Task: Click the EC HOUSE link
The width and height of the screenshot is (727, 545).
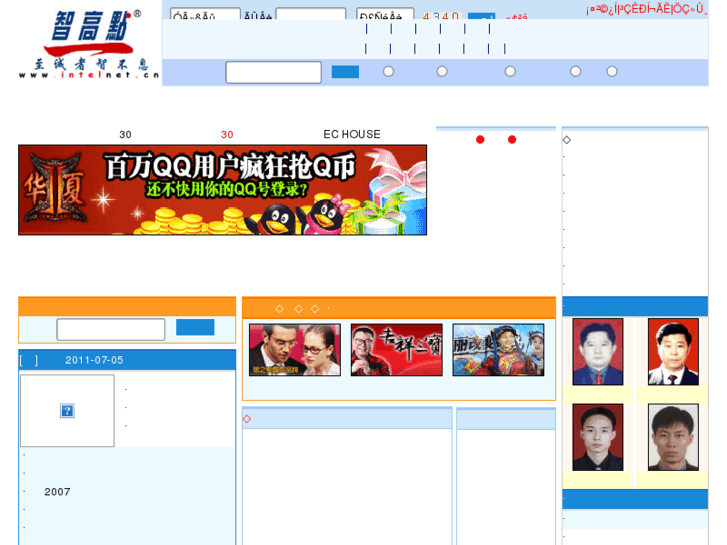Action: [352, 135]
